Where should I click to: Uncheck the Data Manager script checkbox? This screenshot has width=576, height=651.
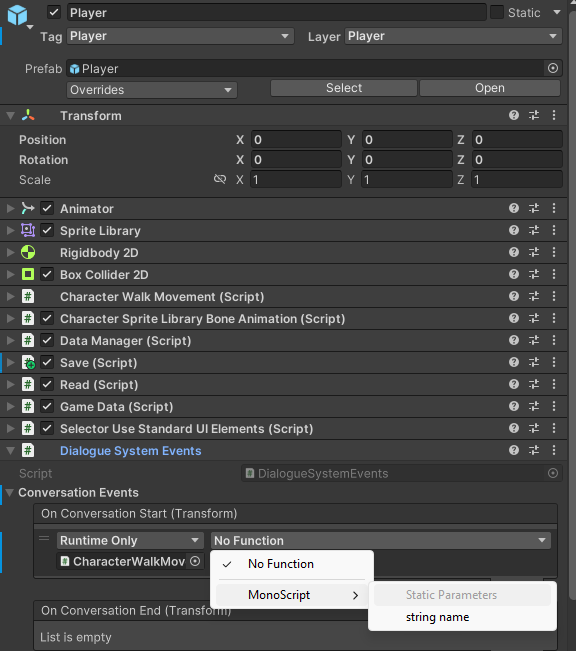pyautogui.click(x=47, y=340)
